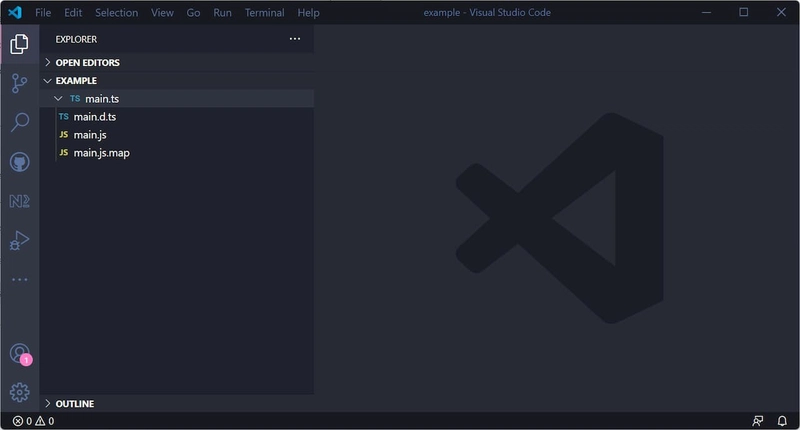
Task: Click the JS icon beside main.js.map
Action: [64, 153]
